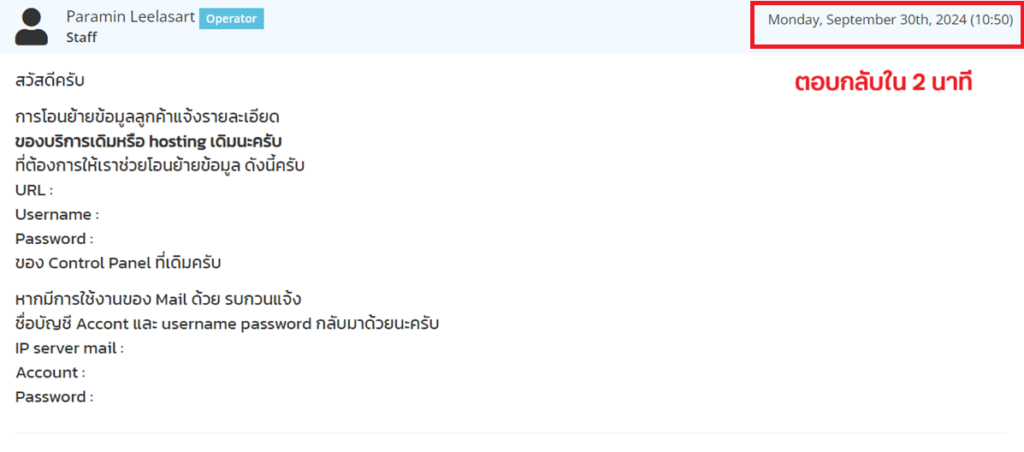Image resolution: width=1024 pixels, height=452 pixels.
Task: Click the Account : line
Action: pos(50,372)
